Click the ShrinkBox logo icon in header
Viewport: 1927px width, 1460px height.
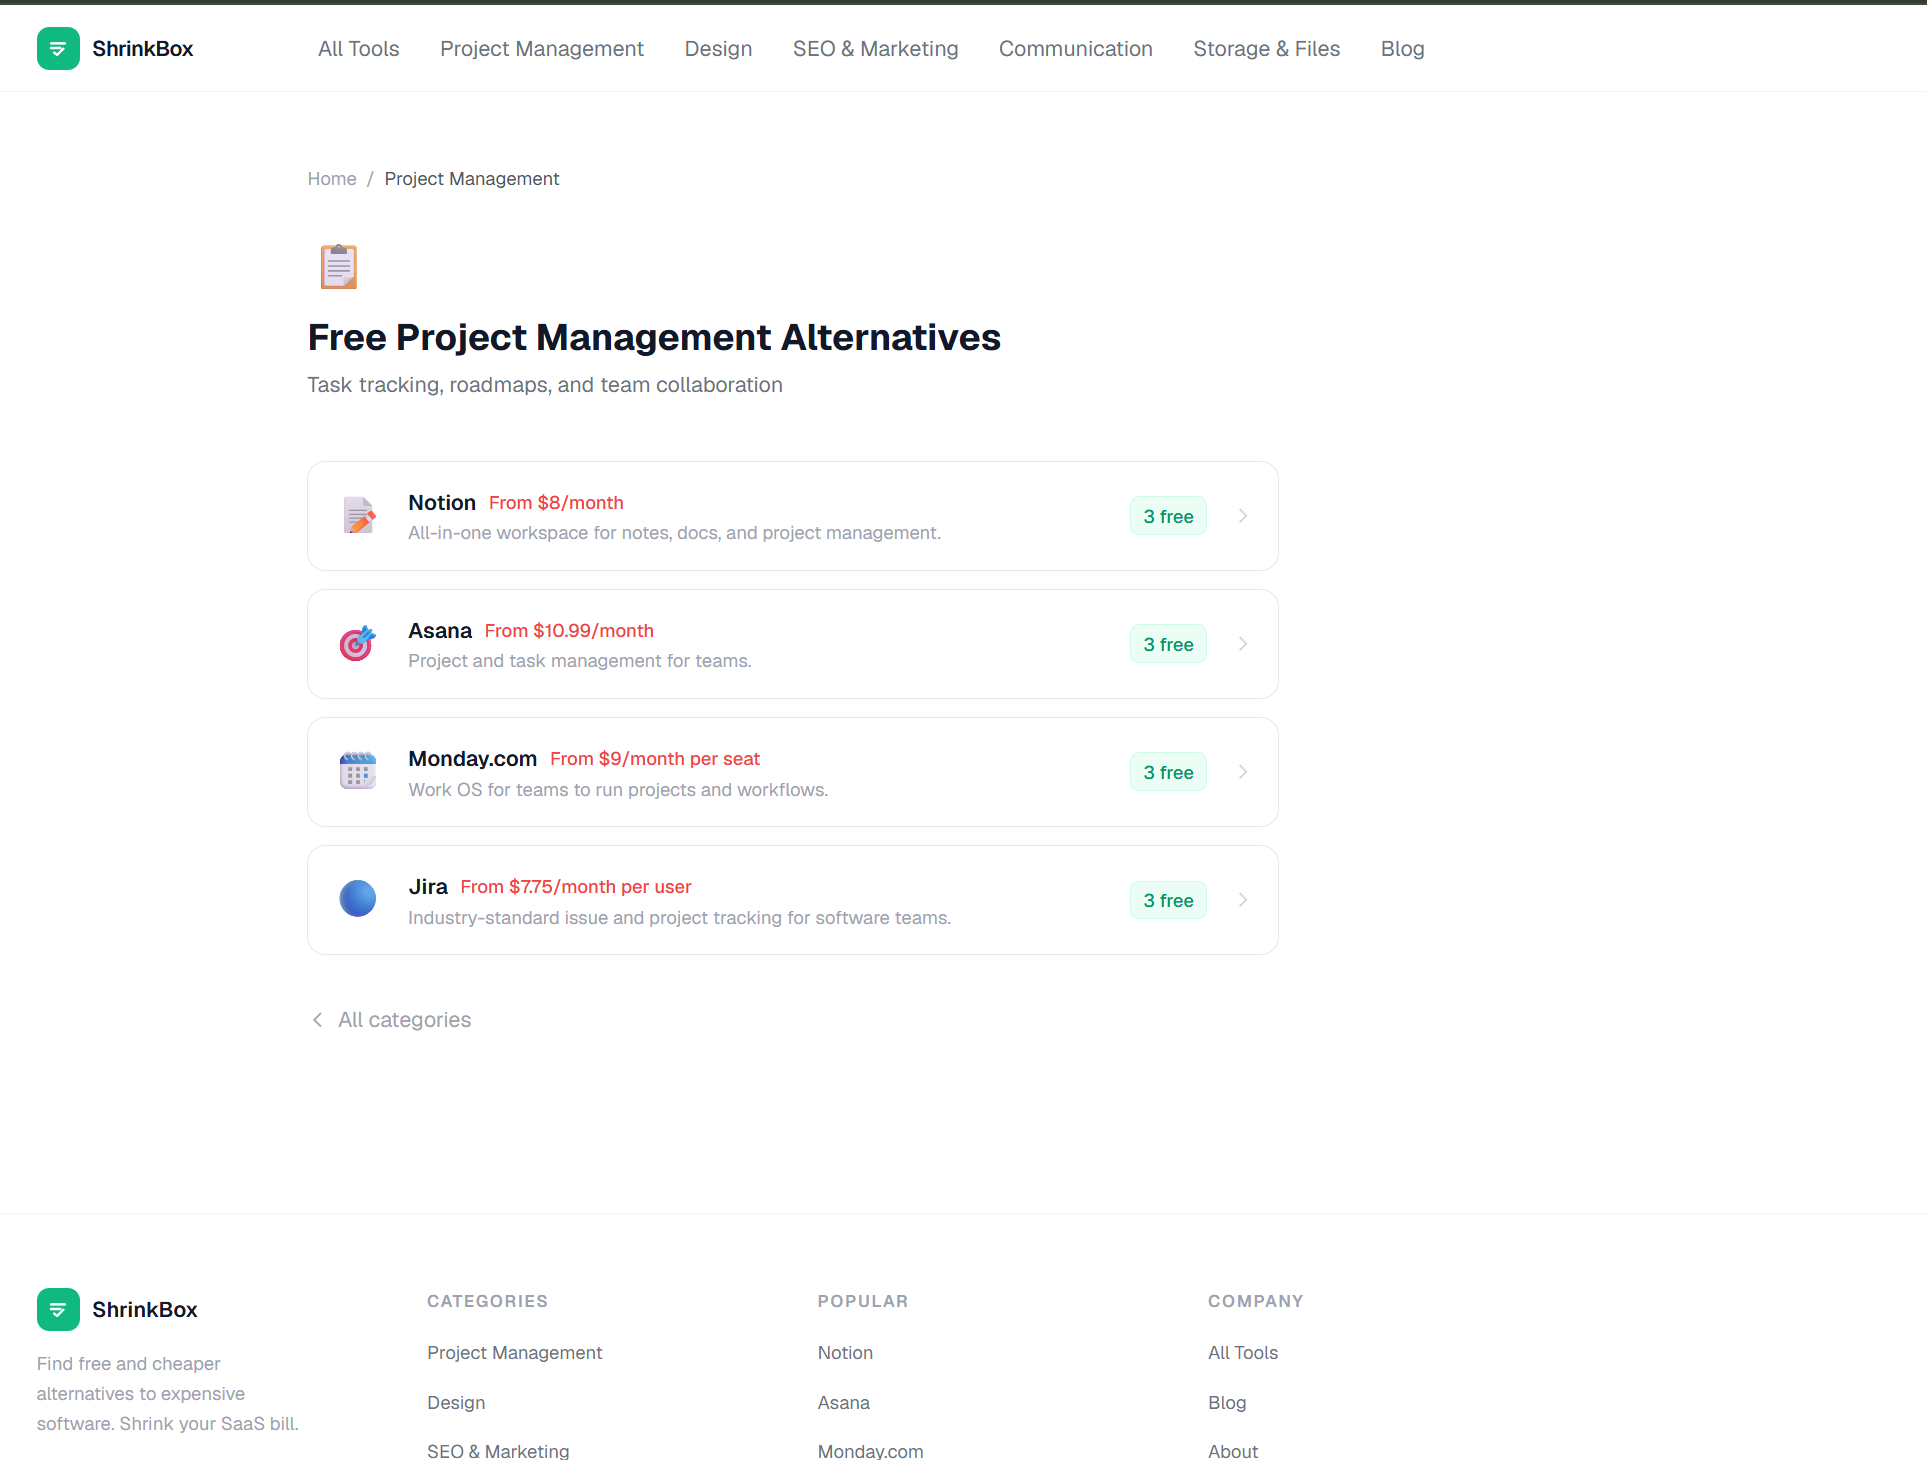click(x=58, y=49)
